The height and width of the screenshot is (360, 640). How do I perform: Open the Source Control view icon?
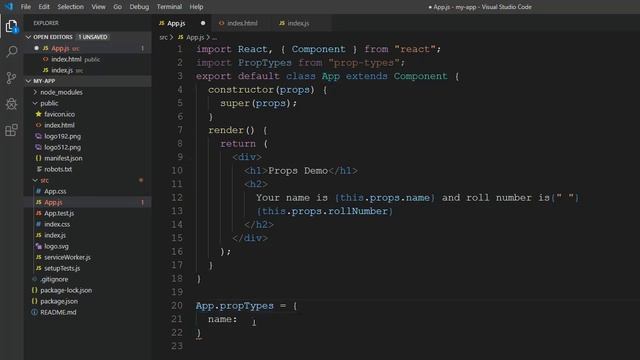pyautogui.click(x=11, y=78)
